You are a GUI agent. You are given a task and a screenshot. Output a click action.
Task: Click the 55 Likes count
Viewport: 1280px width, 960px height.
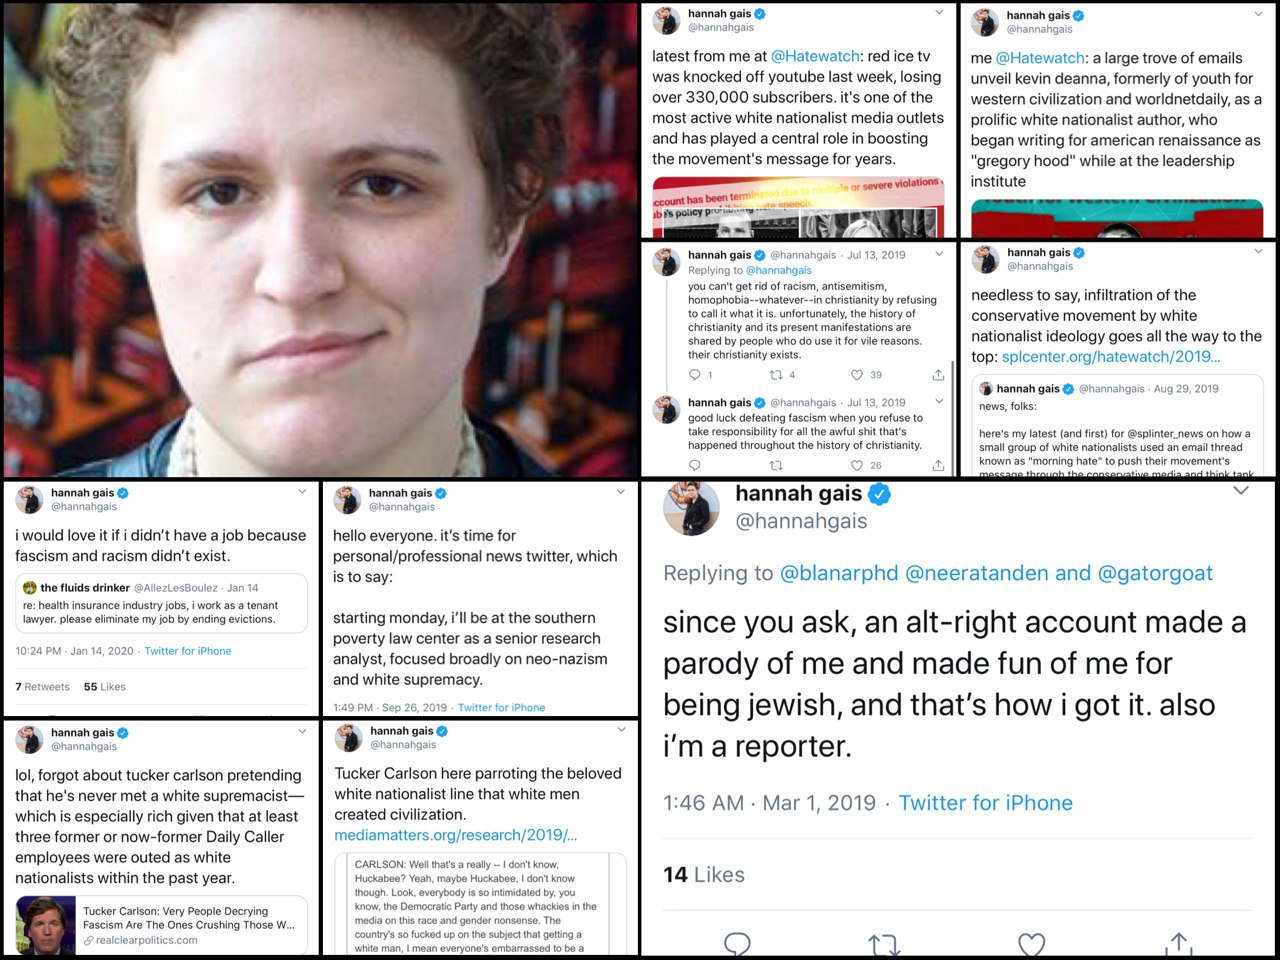pos(104,687)
